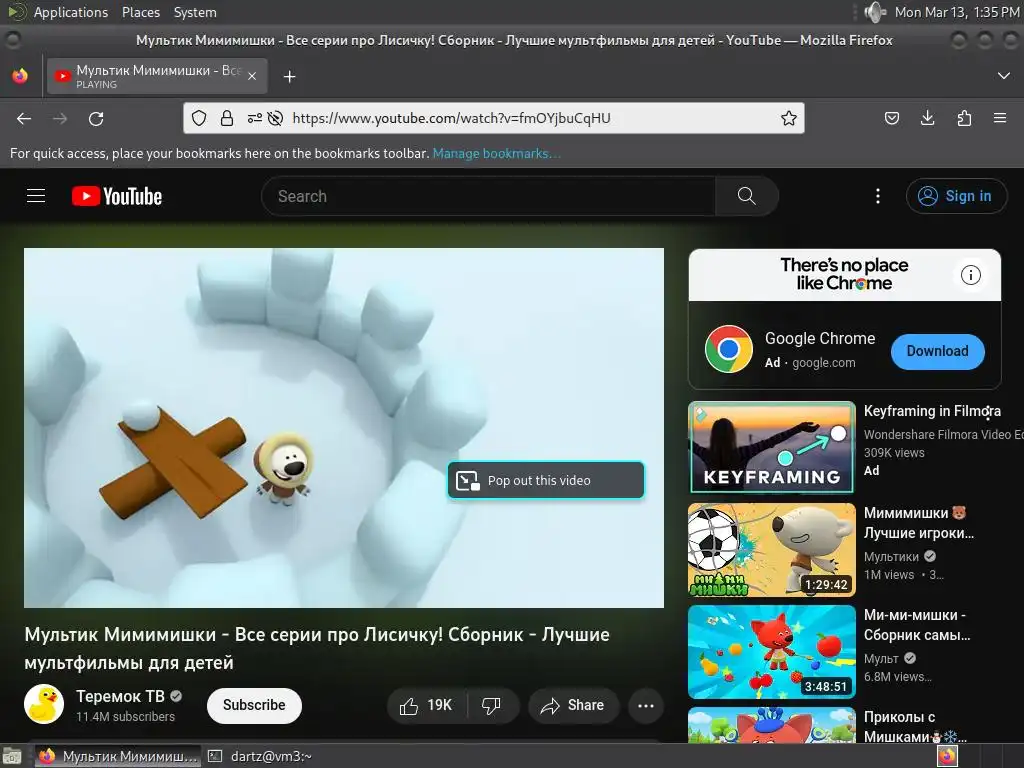Click into the YouTube Search field
The image size is (1024, 768).
(488, 196)
